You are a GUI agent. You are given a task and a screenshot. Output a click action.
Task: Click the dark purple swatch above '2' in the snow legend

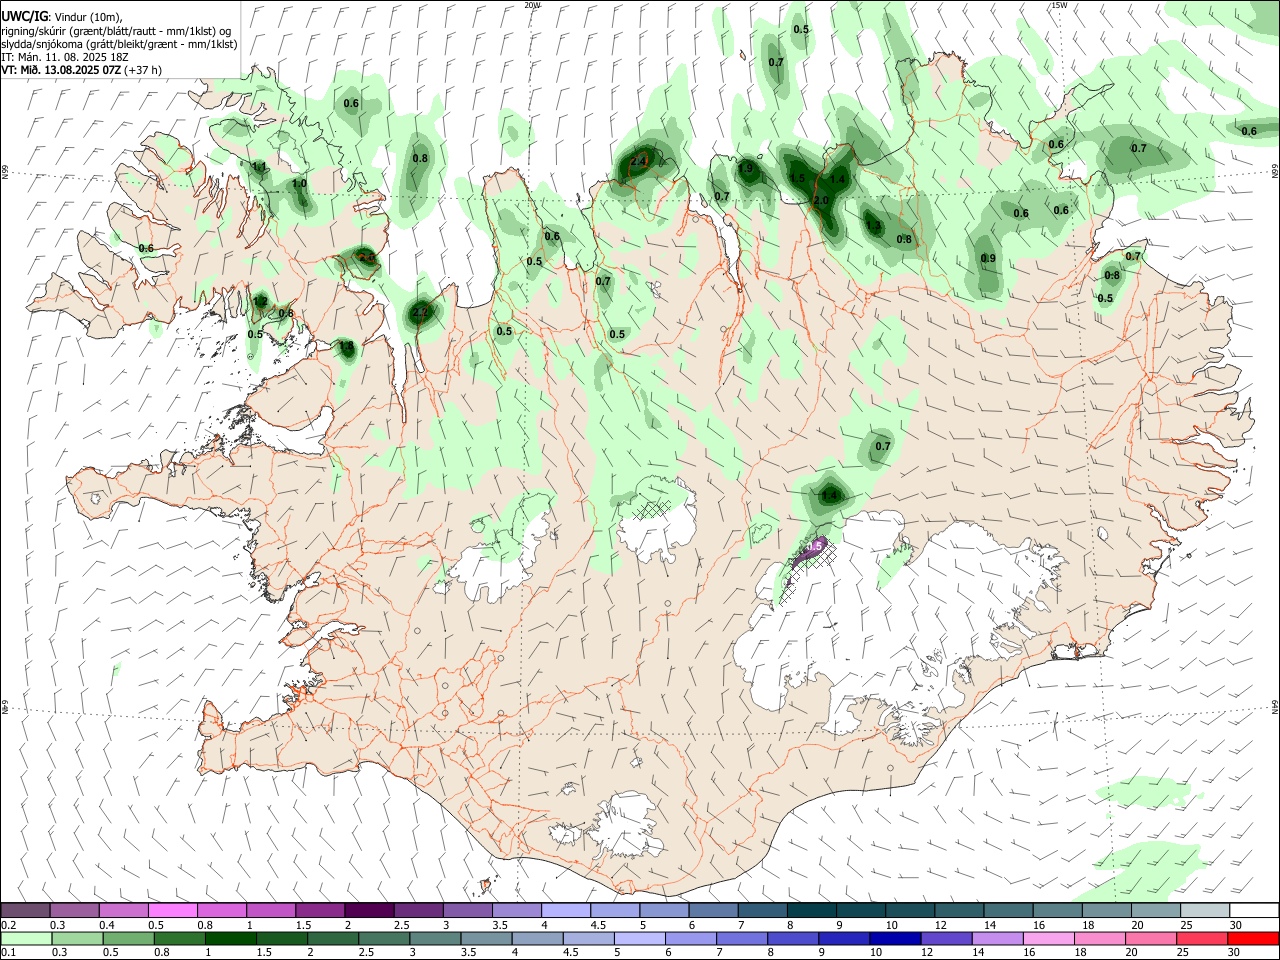pyautogui.click(x=369, y=911)
